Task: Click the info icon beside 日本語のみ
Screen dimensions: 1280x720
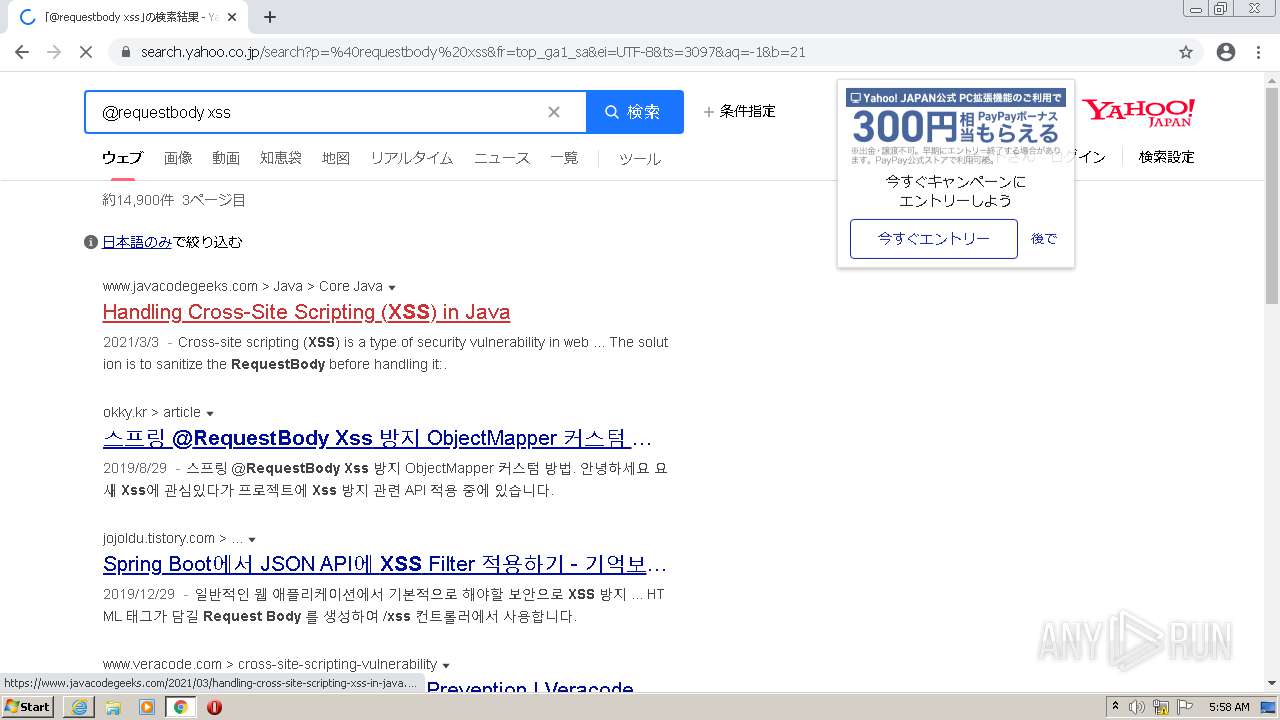Action: (x=91, y=242)
